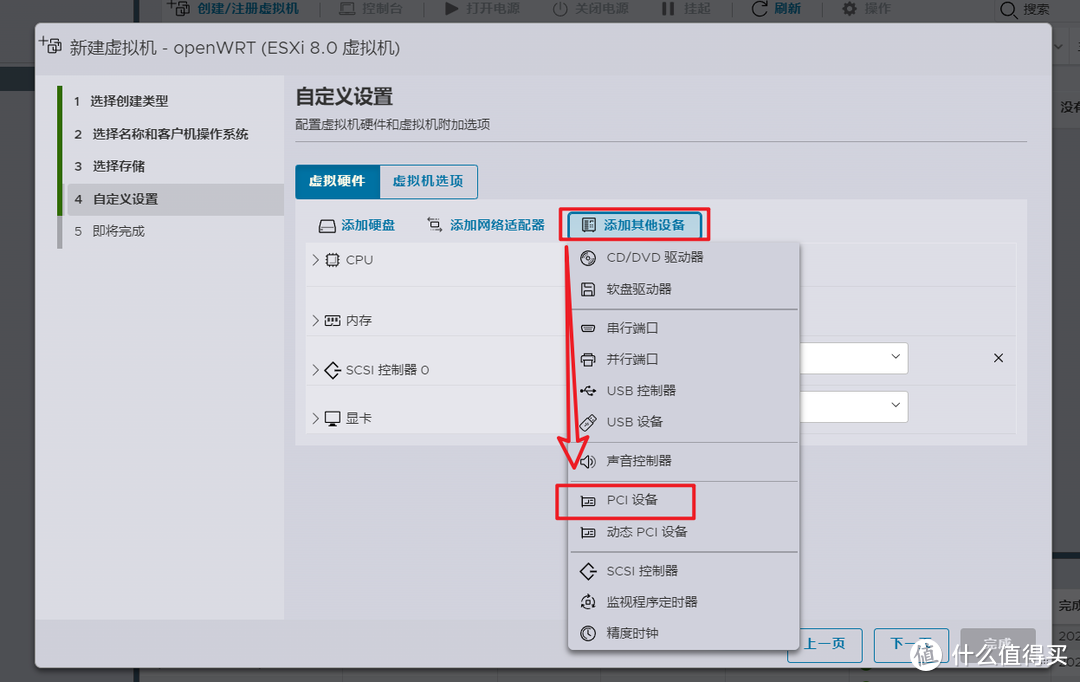1080x682 pixels.
Task: Click 挂起 in the background toolbar
Action: tap(686, 9)
